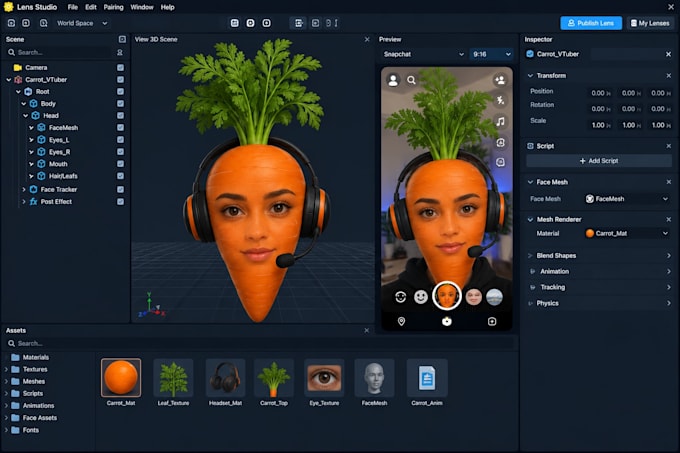Open the Tracking section in Inspector
This screenshot has height=453, width=680.
tap(598, 287)
